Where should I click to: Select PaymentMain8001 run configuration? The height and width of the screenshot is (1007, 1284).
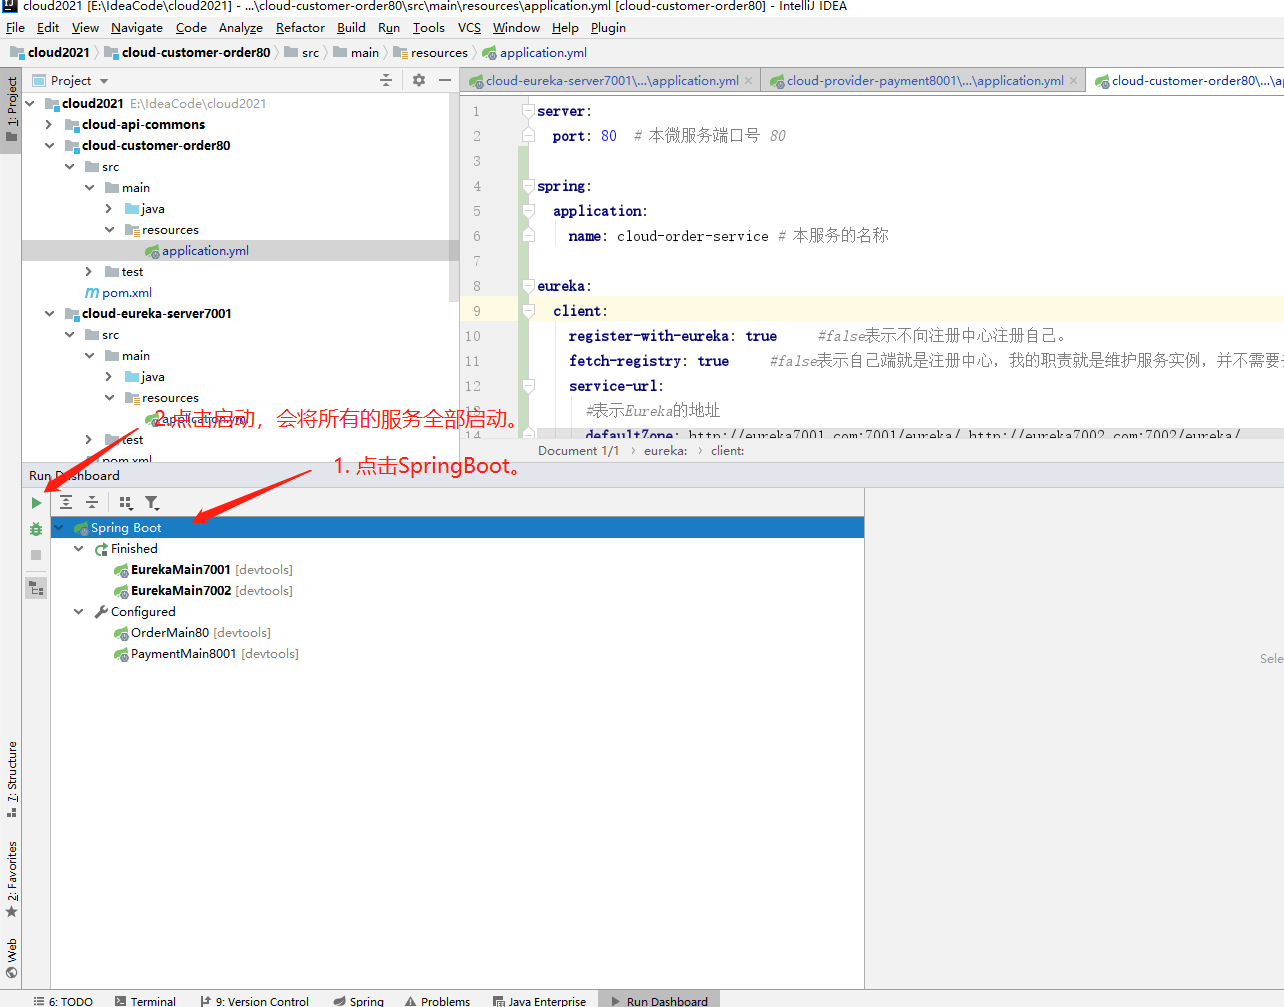206,653
